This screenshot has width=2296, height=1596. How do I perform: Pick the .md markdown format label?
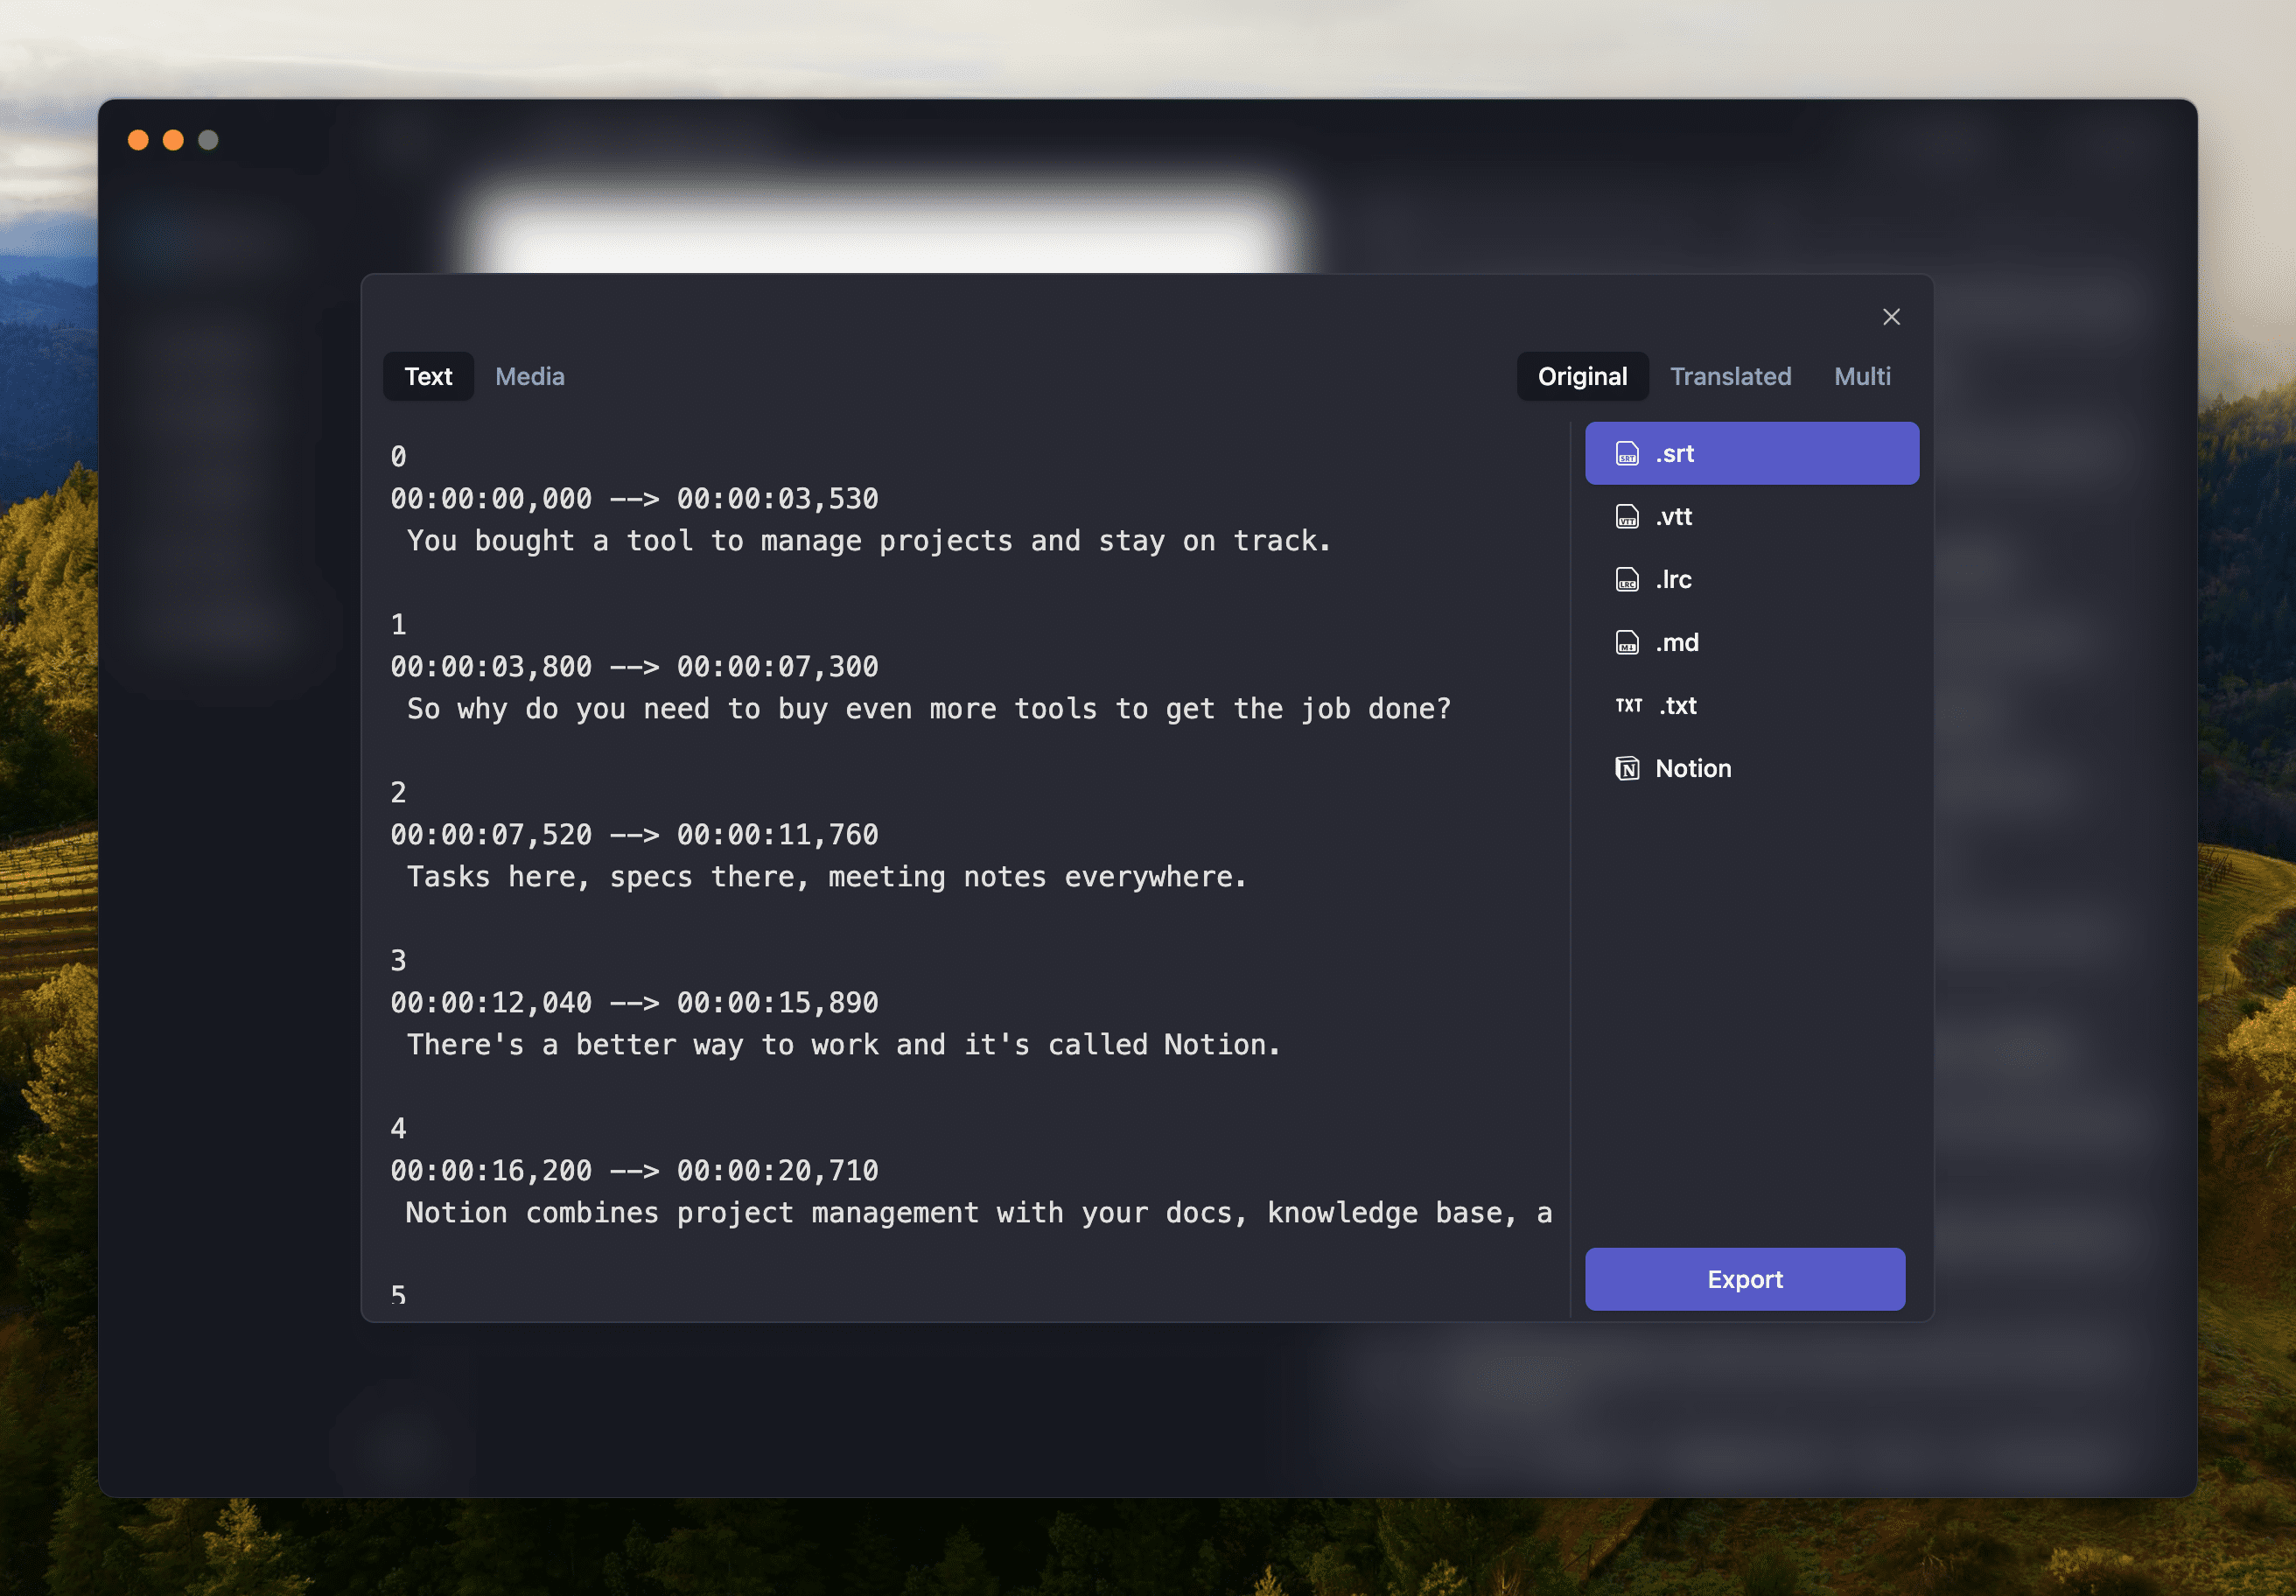pos(1677,643)
